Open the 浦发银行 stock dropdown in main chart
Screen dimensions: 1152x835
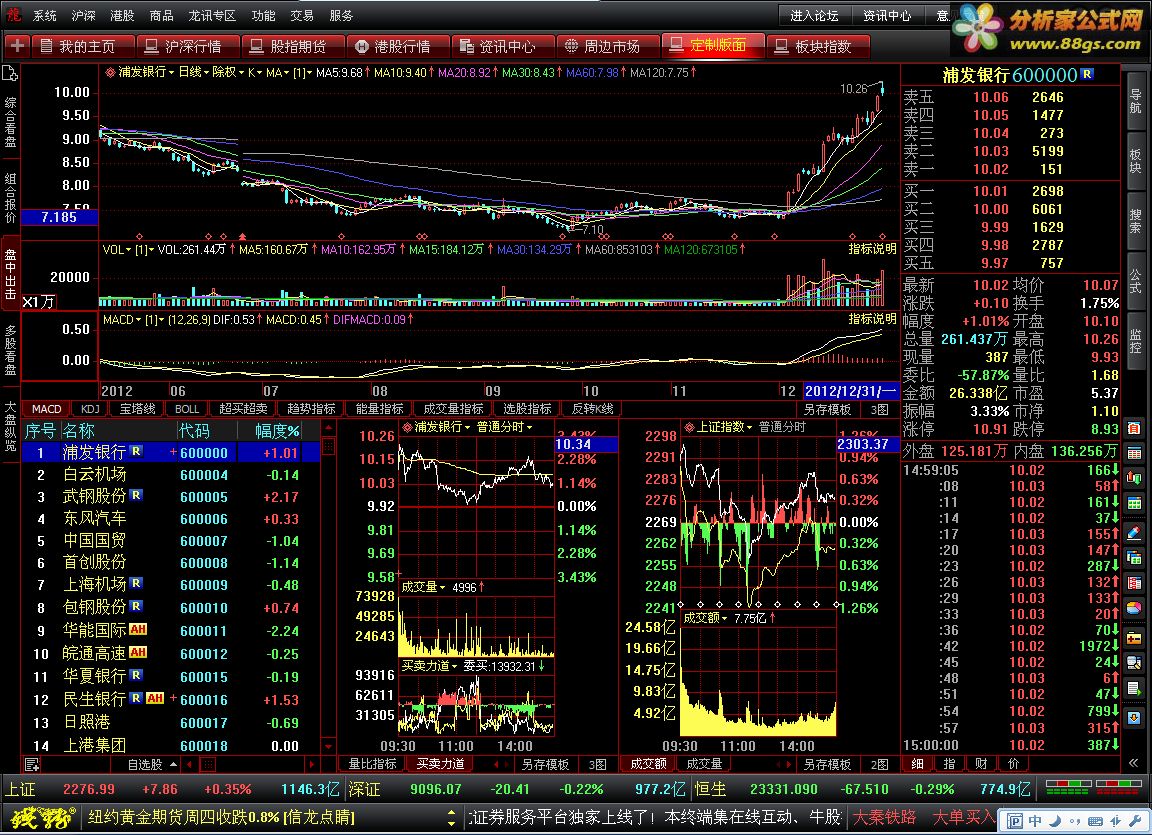(x=146, y=73)
